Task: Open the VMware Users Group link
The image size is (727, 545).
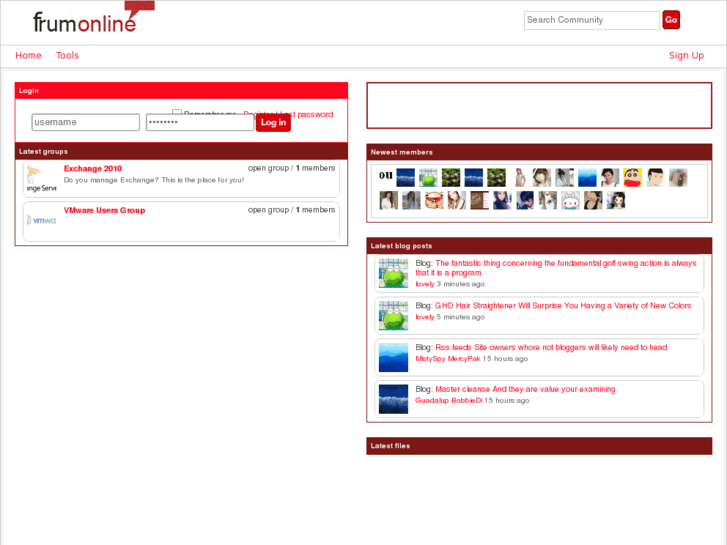Action: 104,210
